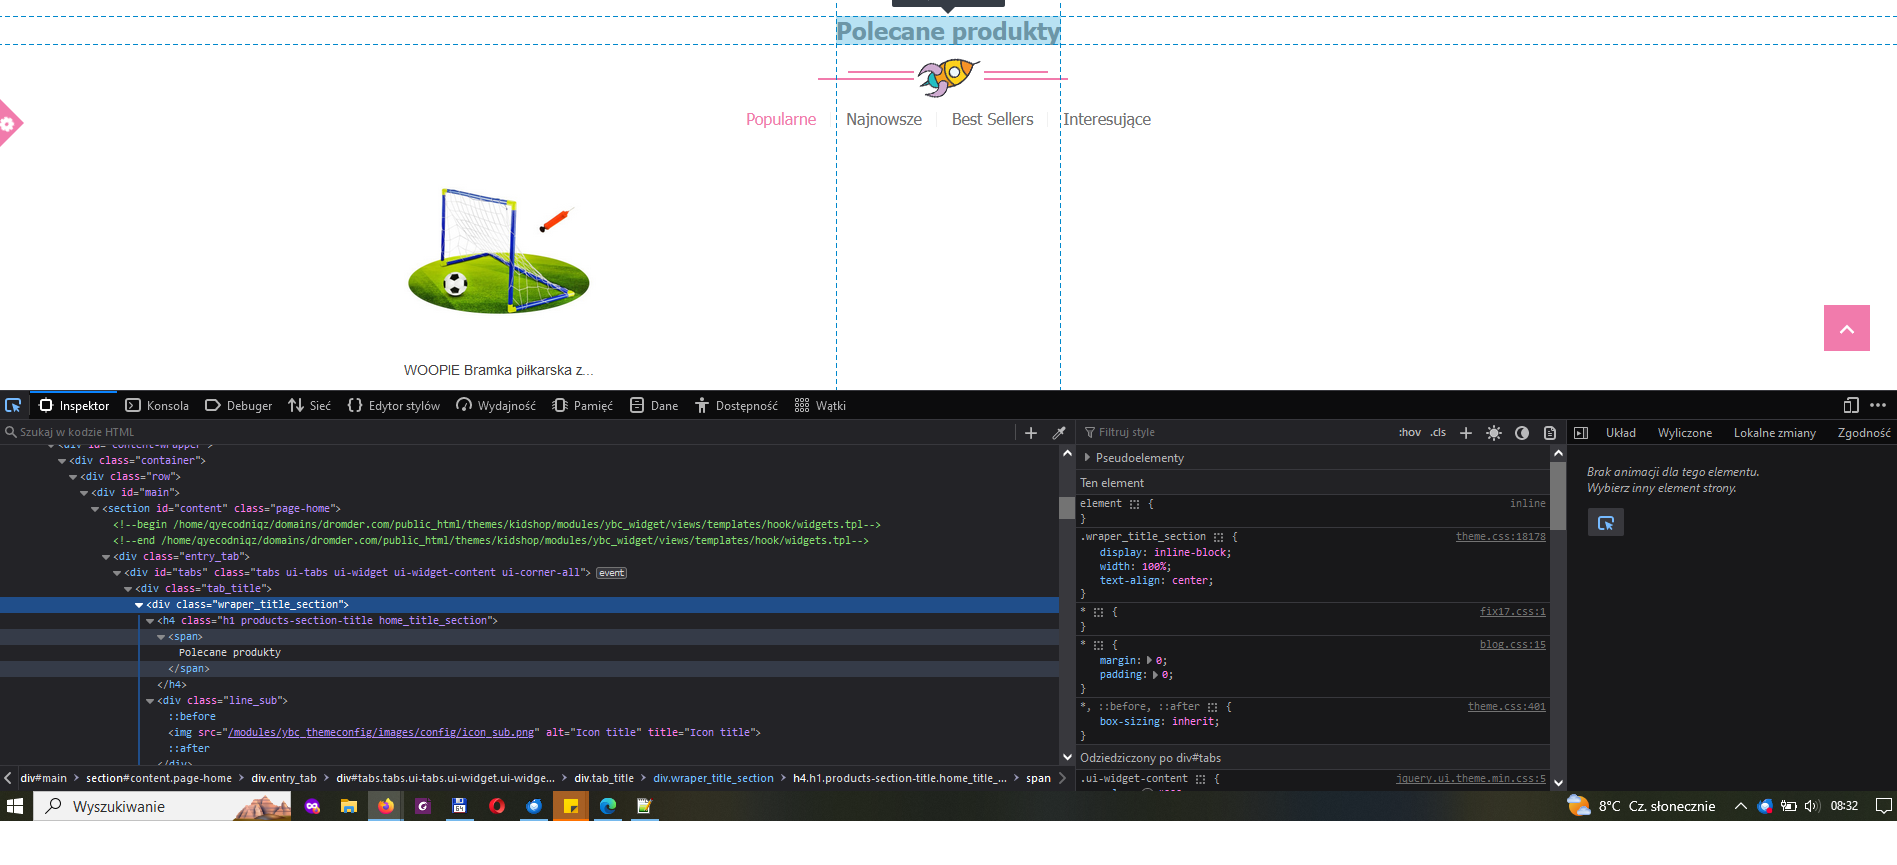Open the Wyliczone tab
The height and width of the screenshot is (865, 1897).
pyautogui.click(x=1685, y=433)
